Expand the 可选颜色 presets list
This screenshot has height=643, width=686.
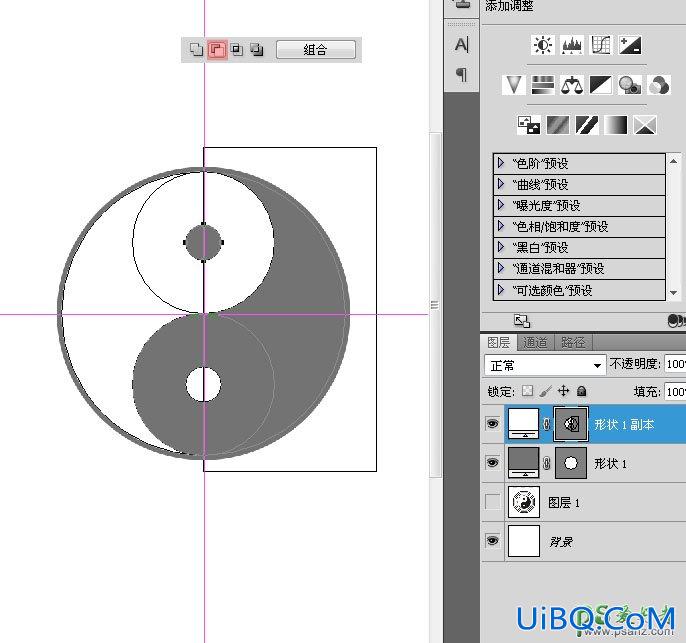(501, 290)
